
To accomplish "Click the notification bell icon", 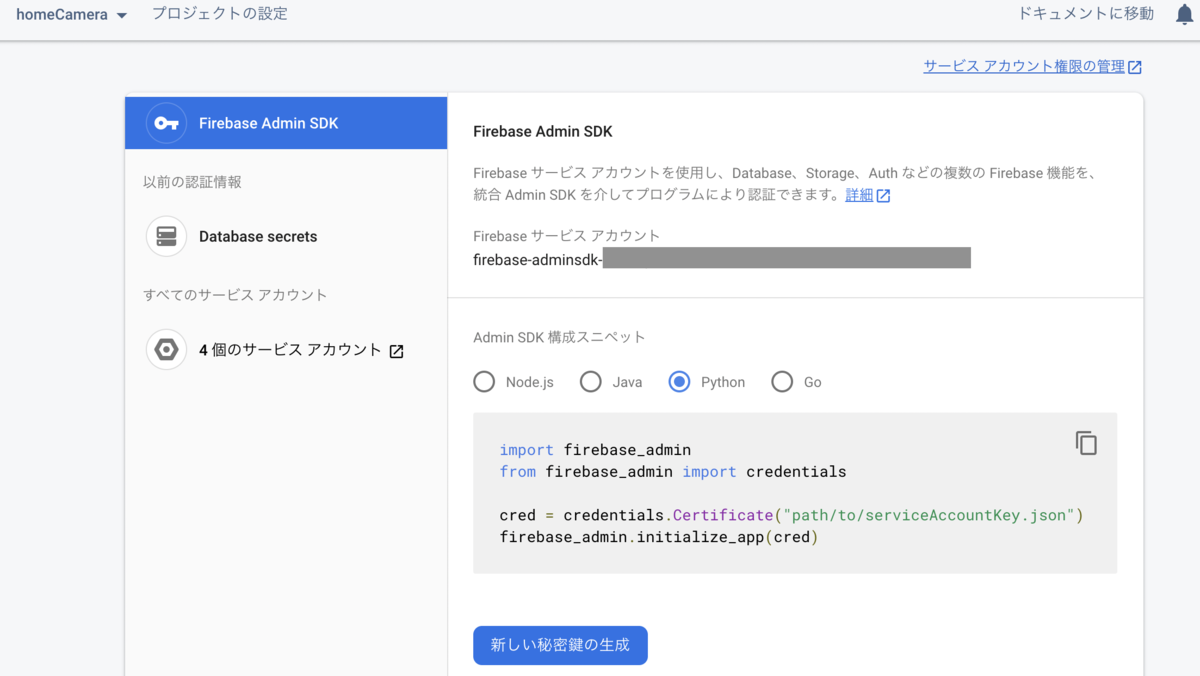I will tap(1184, 15).
